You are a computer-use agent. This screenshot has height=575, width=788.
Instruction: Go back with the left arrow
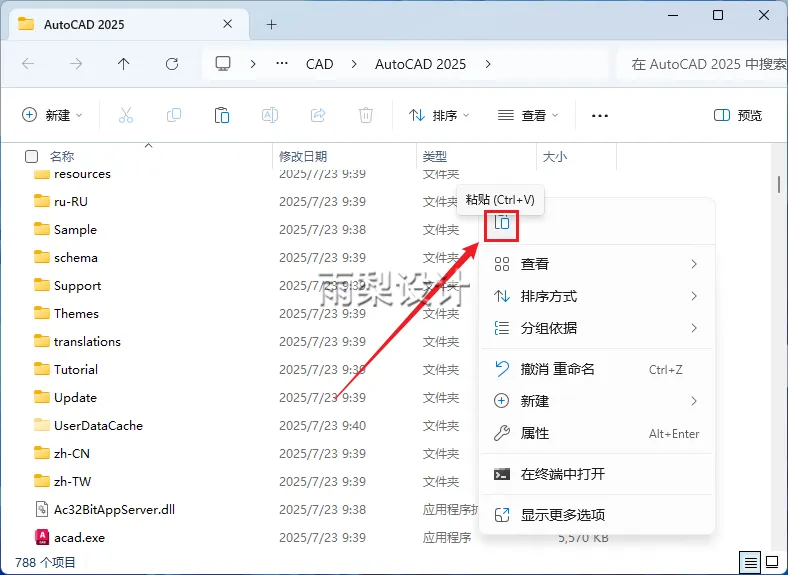pyautogui.click(x=28, y=64)
